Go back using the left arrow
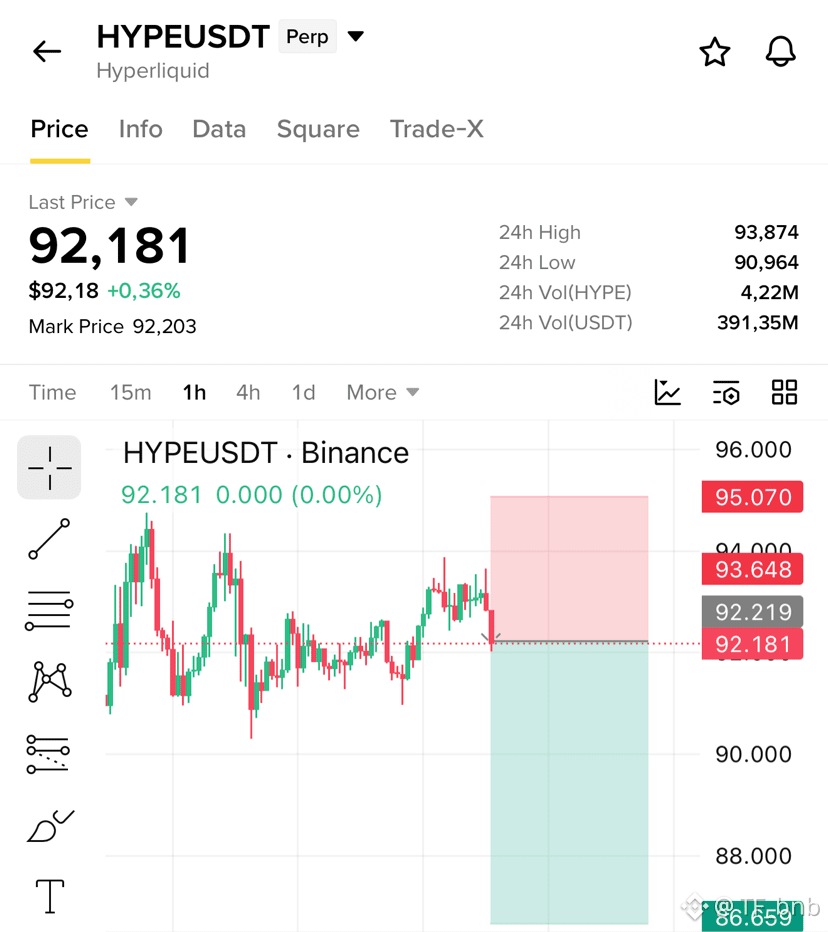This screenshot has height=932, width=828. [47, 52]
